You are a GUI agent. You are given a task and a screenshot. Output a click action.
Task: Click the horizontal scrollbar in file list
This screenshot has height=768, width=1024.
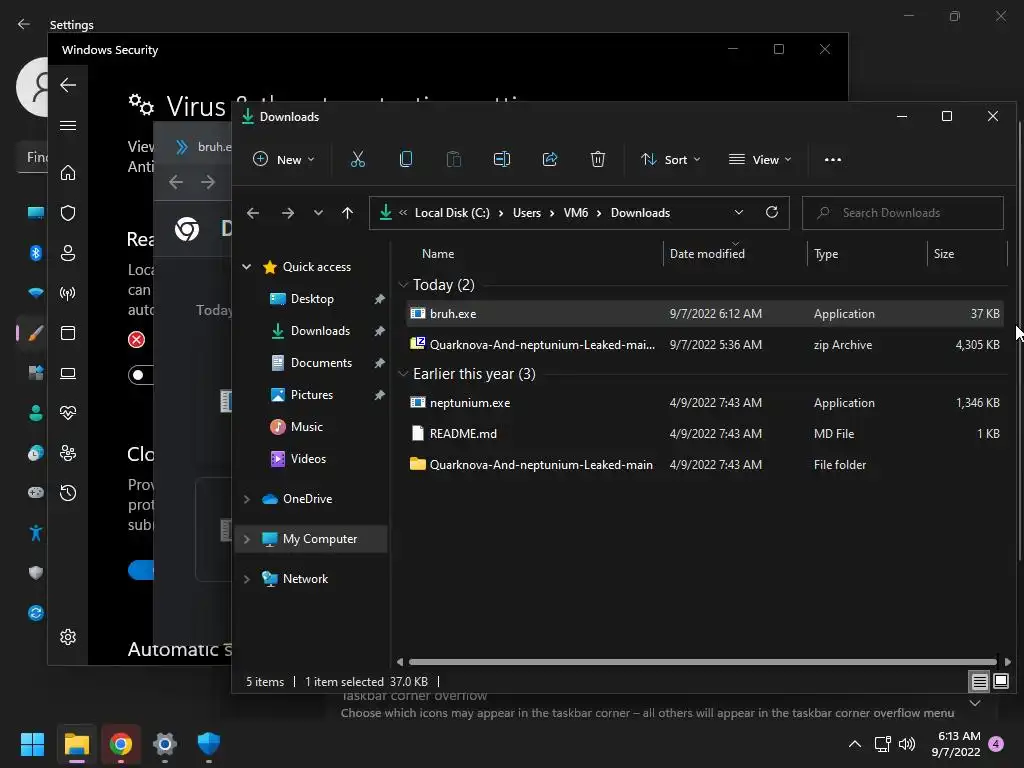[703, 662]
